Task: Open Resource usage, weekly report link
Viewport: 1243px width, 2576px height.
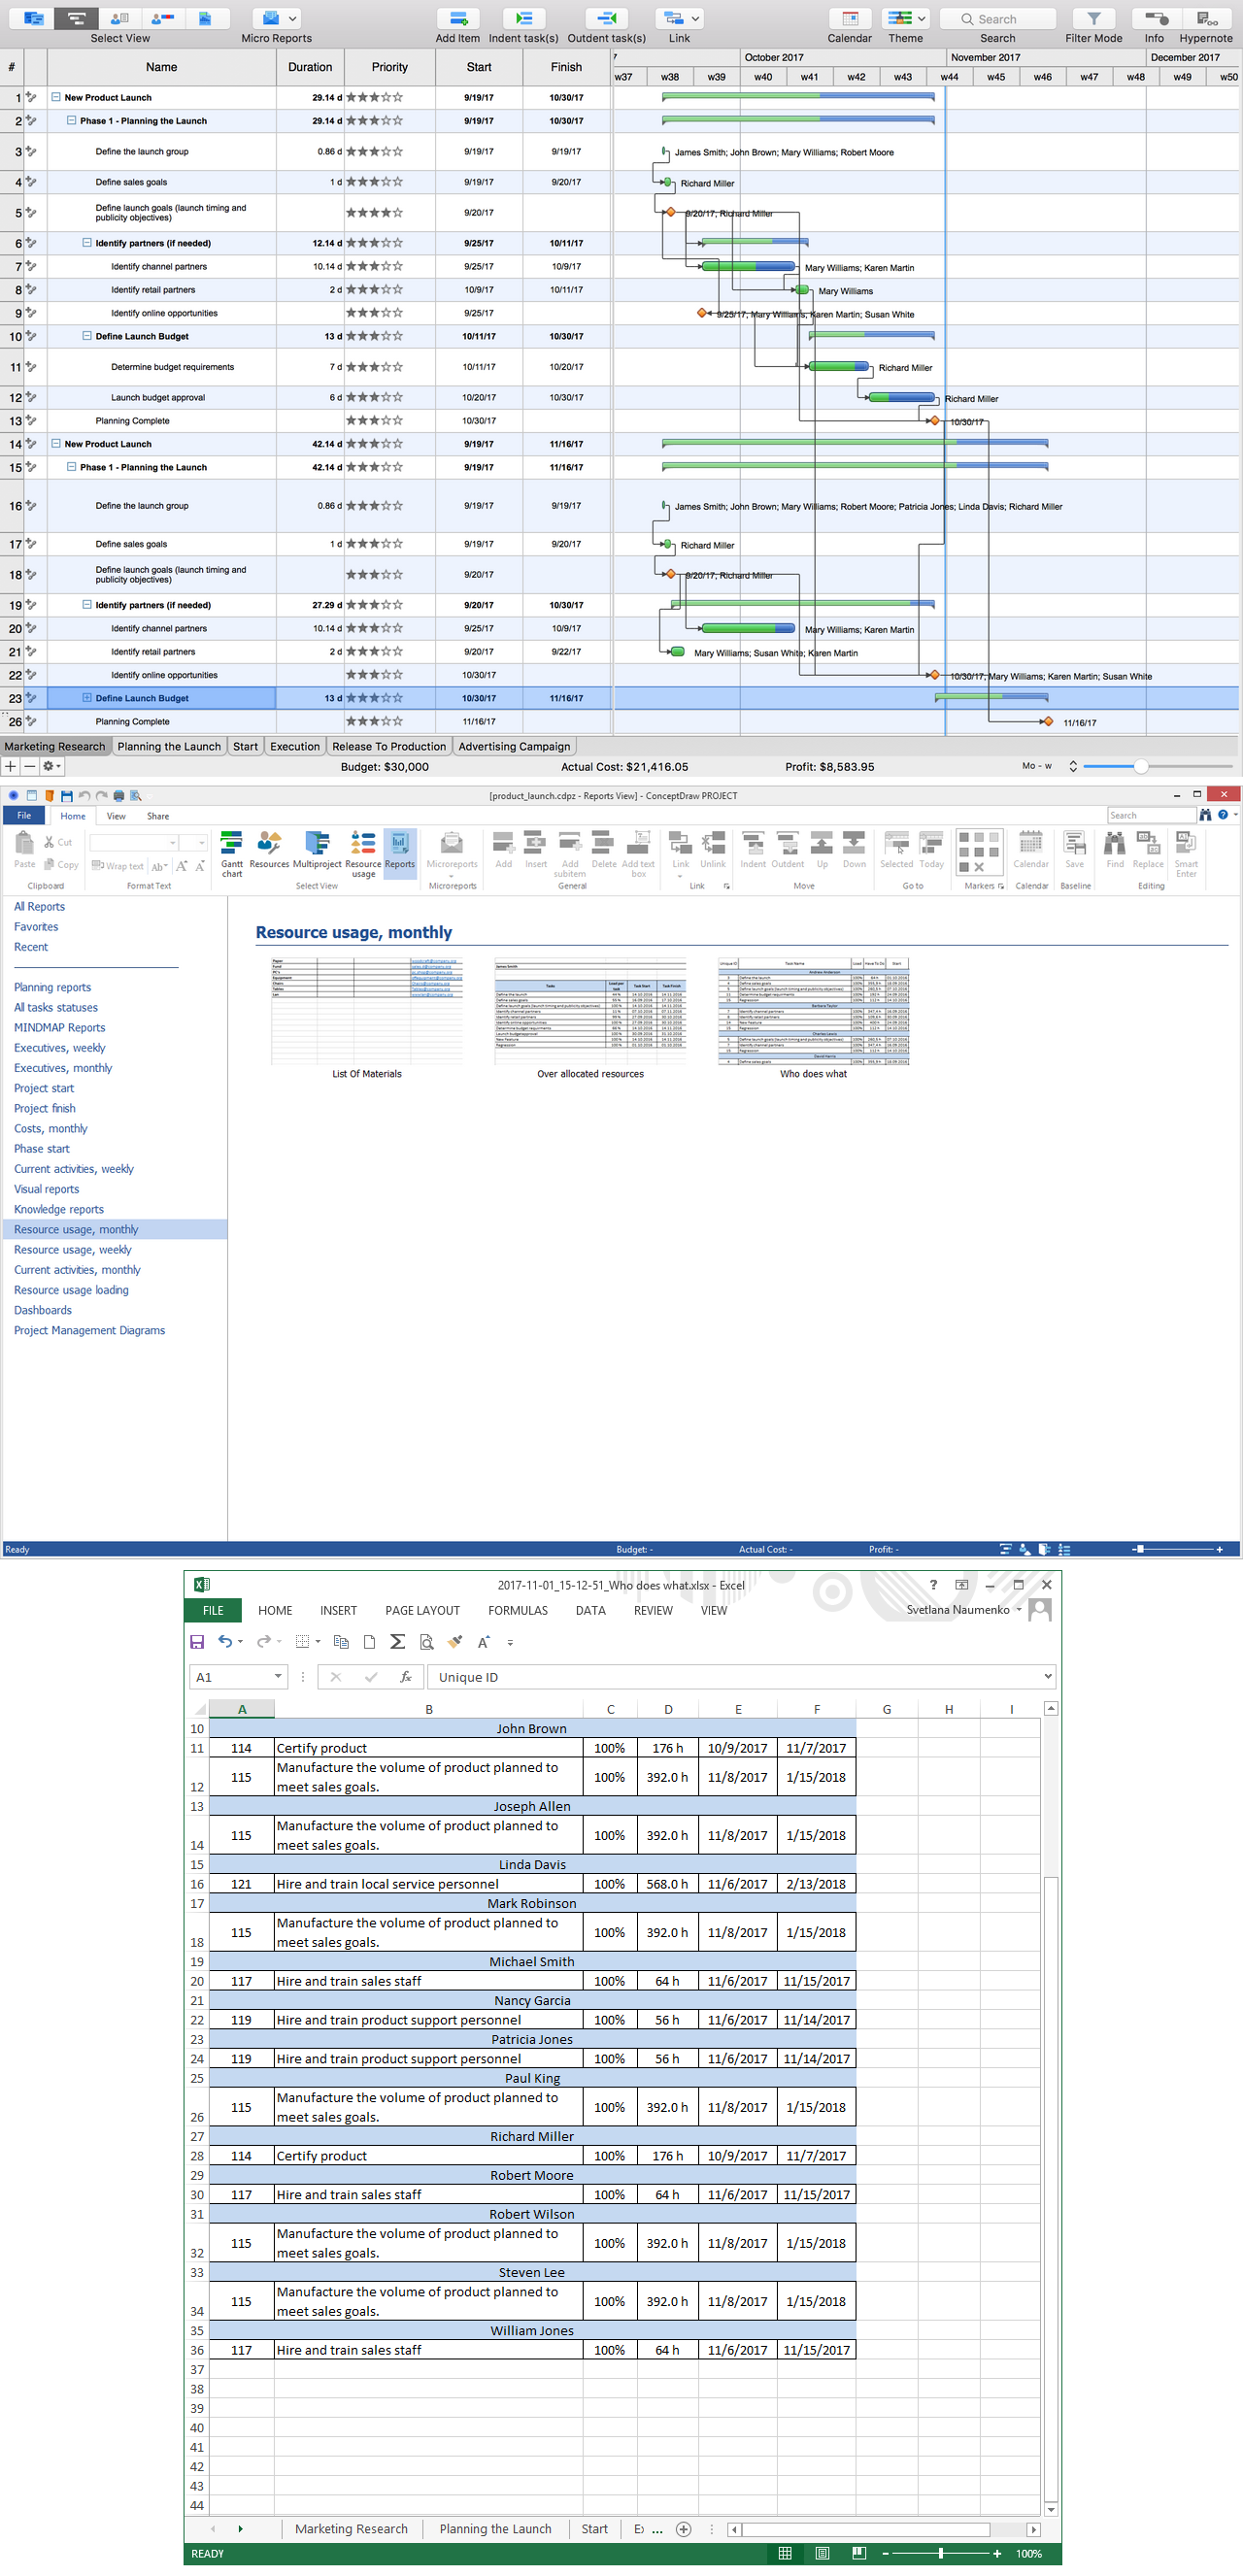Action: click(73, 1250)
